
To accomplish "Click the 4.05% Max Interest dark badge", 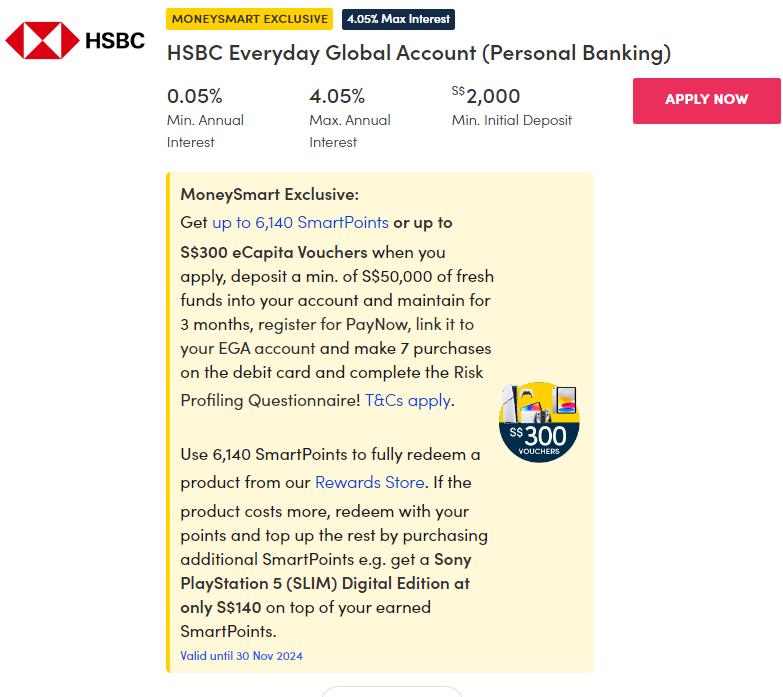I will pos(398,19).
